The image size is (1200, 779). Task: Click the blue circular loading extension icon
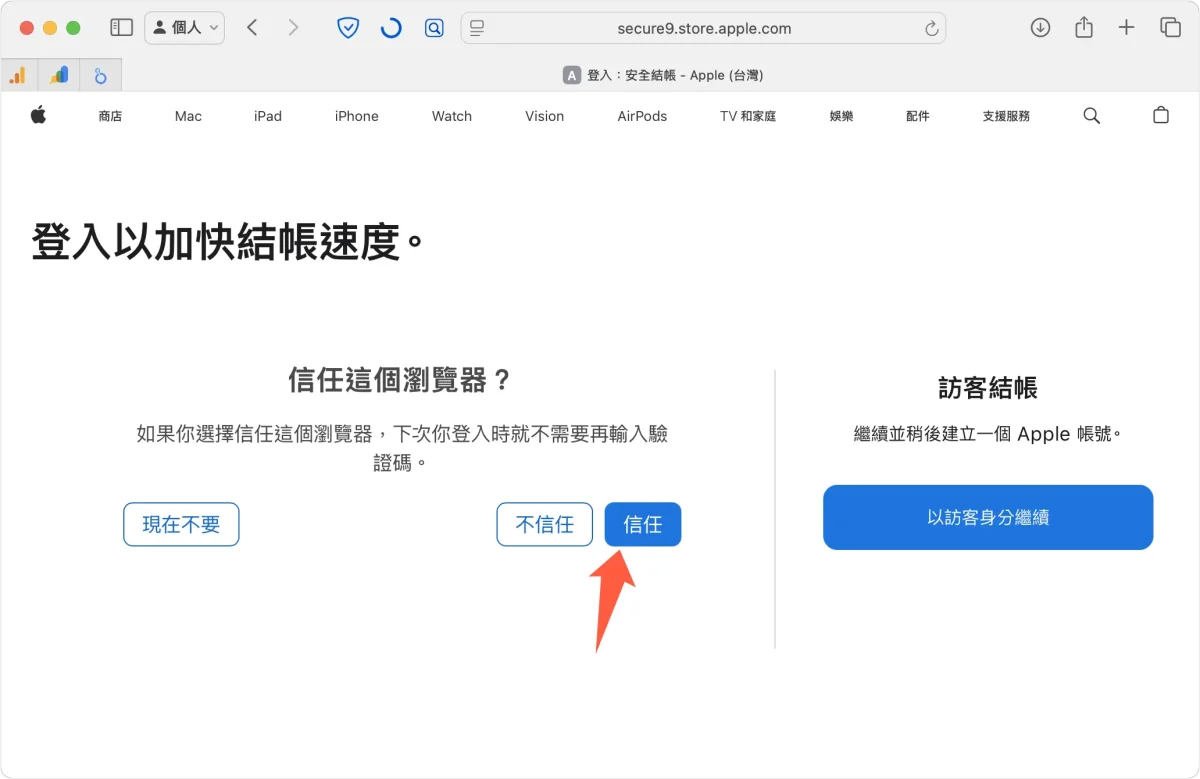[x=391, y=28]
